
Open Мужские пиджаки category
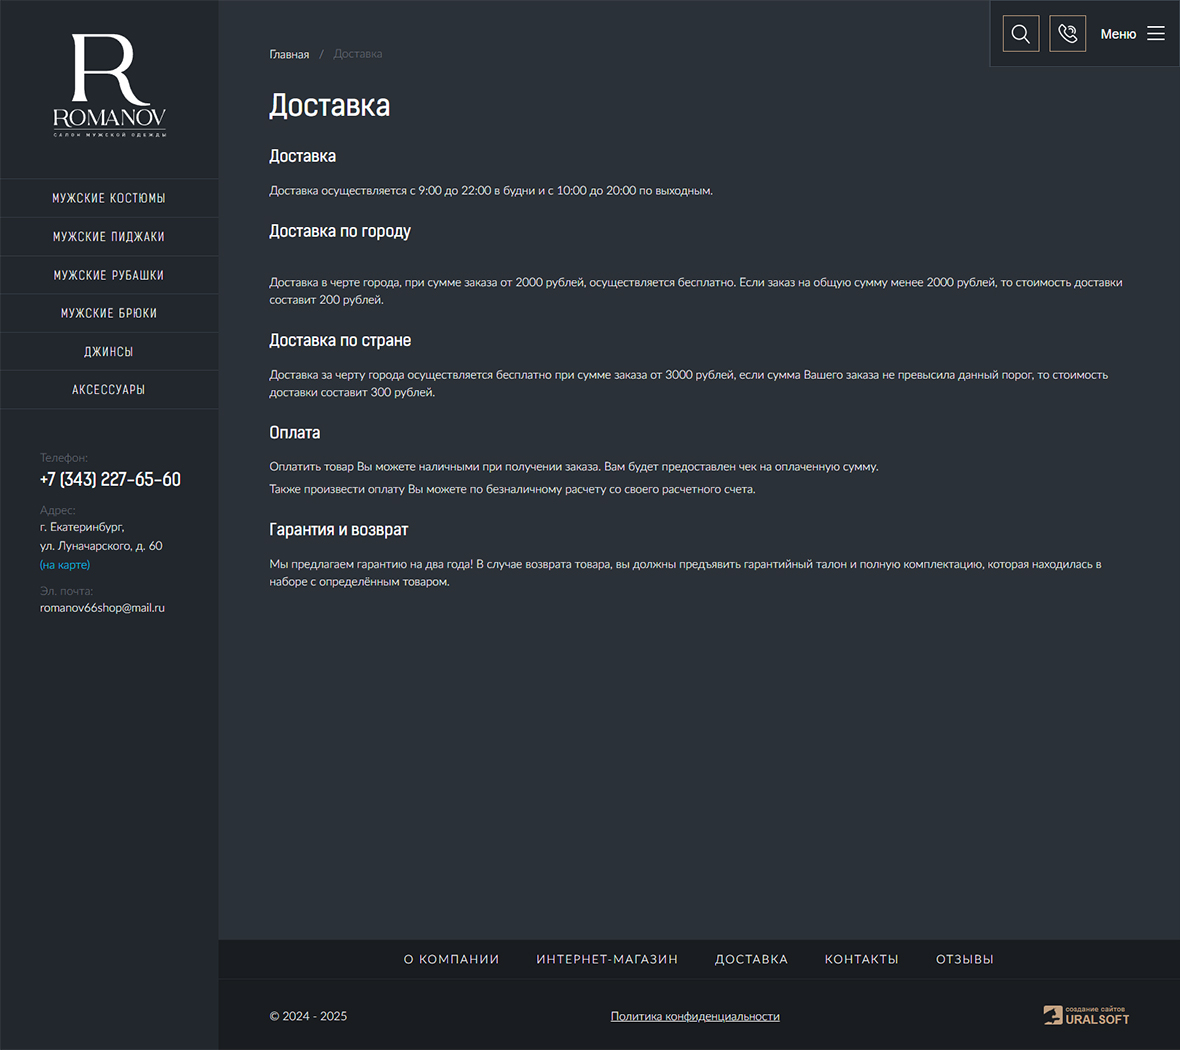coord(109,237)
